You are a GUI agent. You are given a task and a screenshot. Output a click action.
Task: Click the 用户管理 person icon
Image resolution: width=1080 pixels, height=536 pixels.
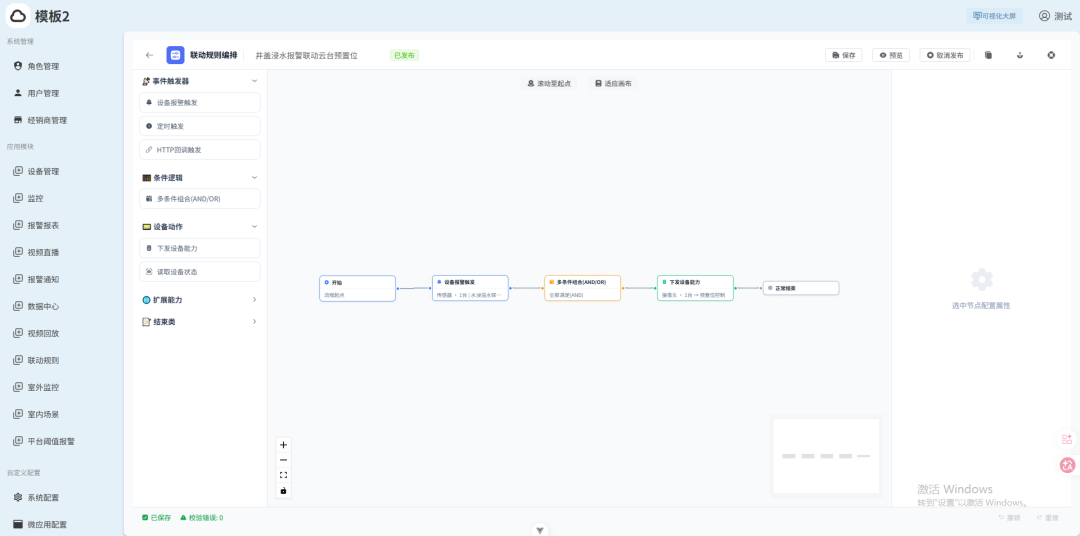(18, 93)
